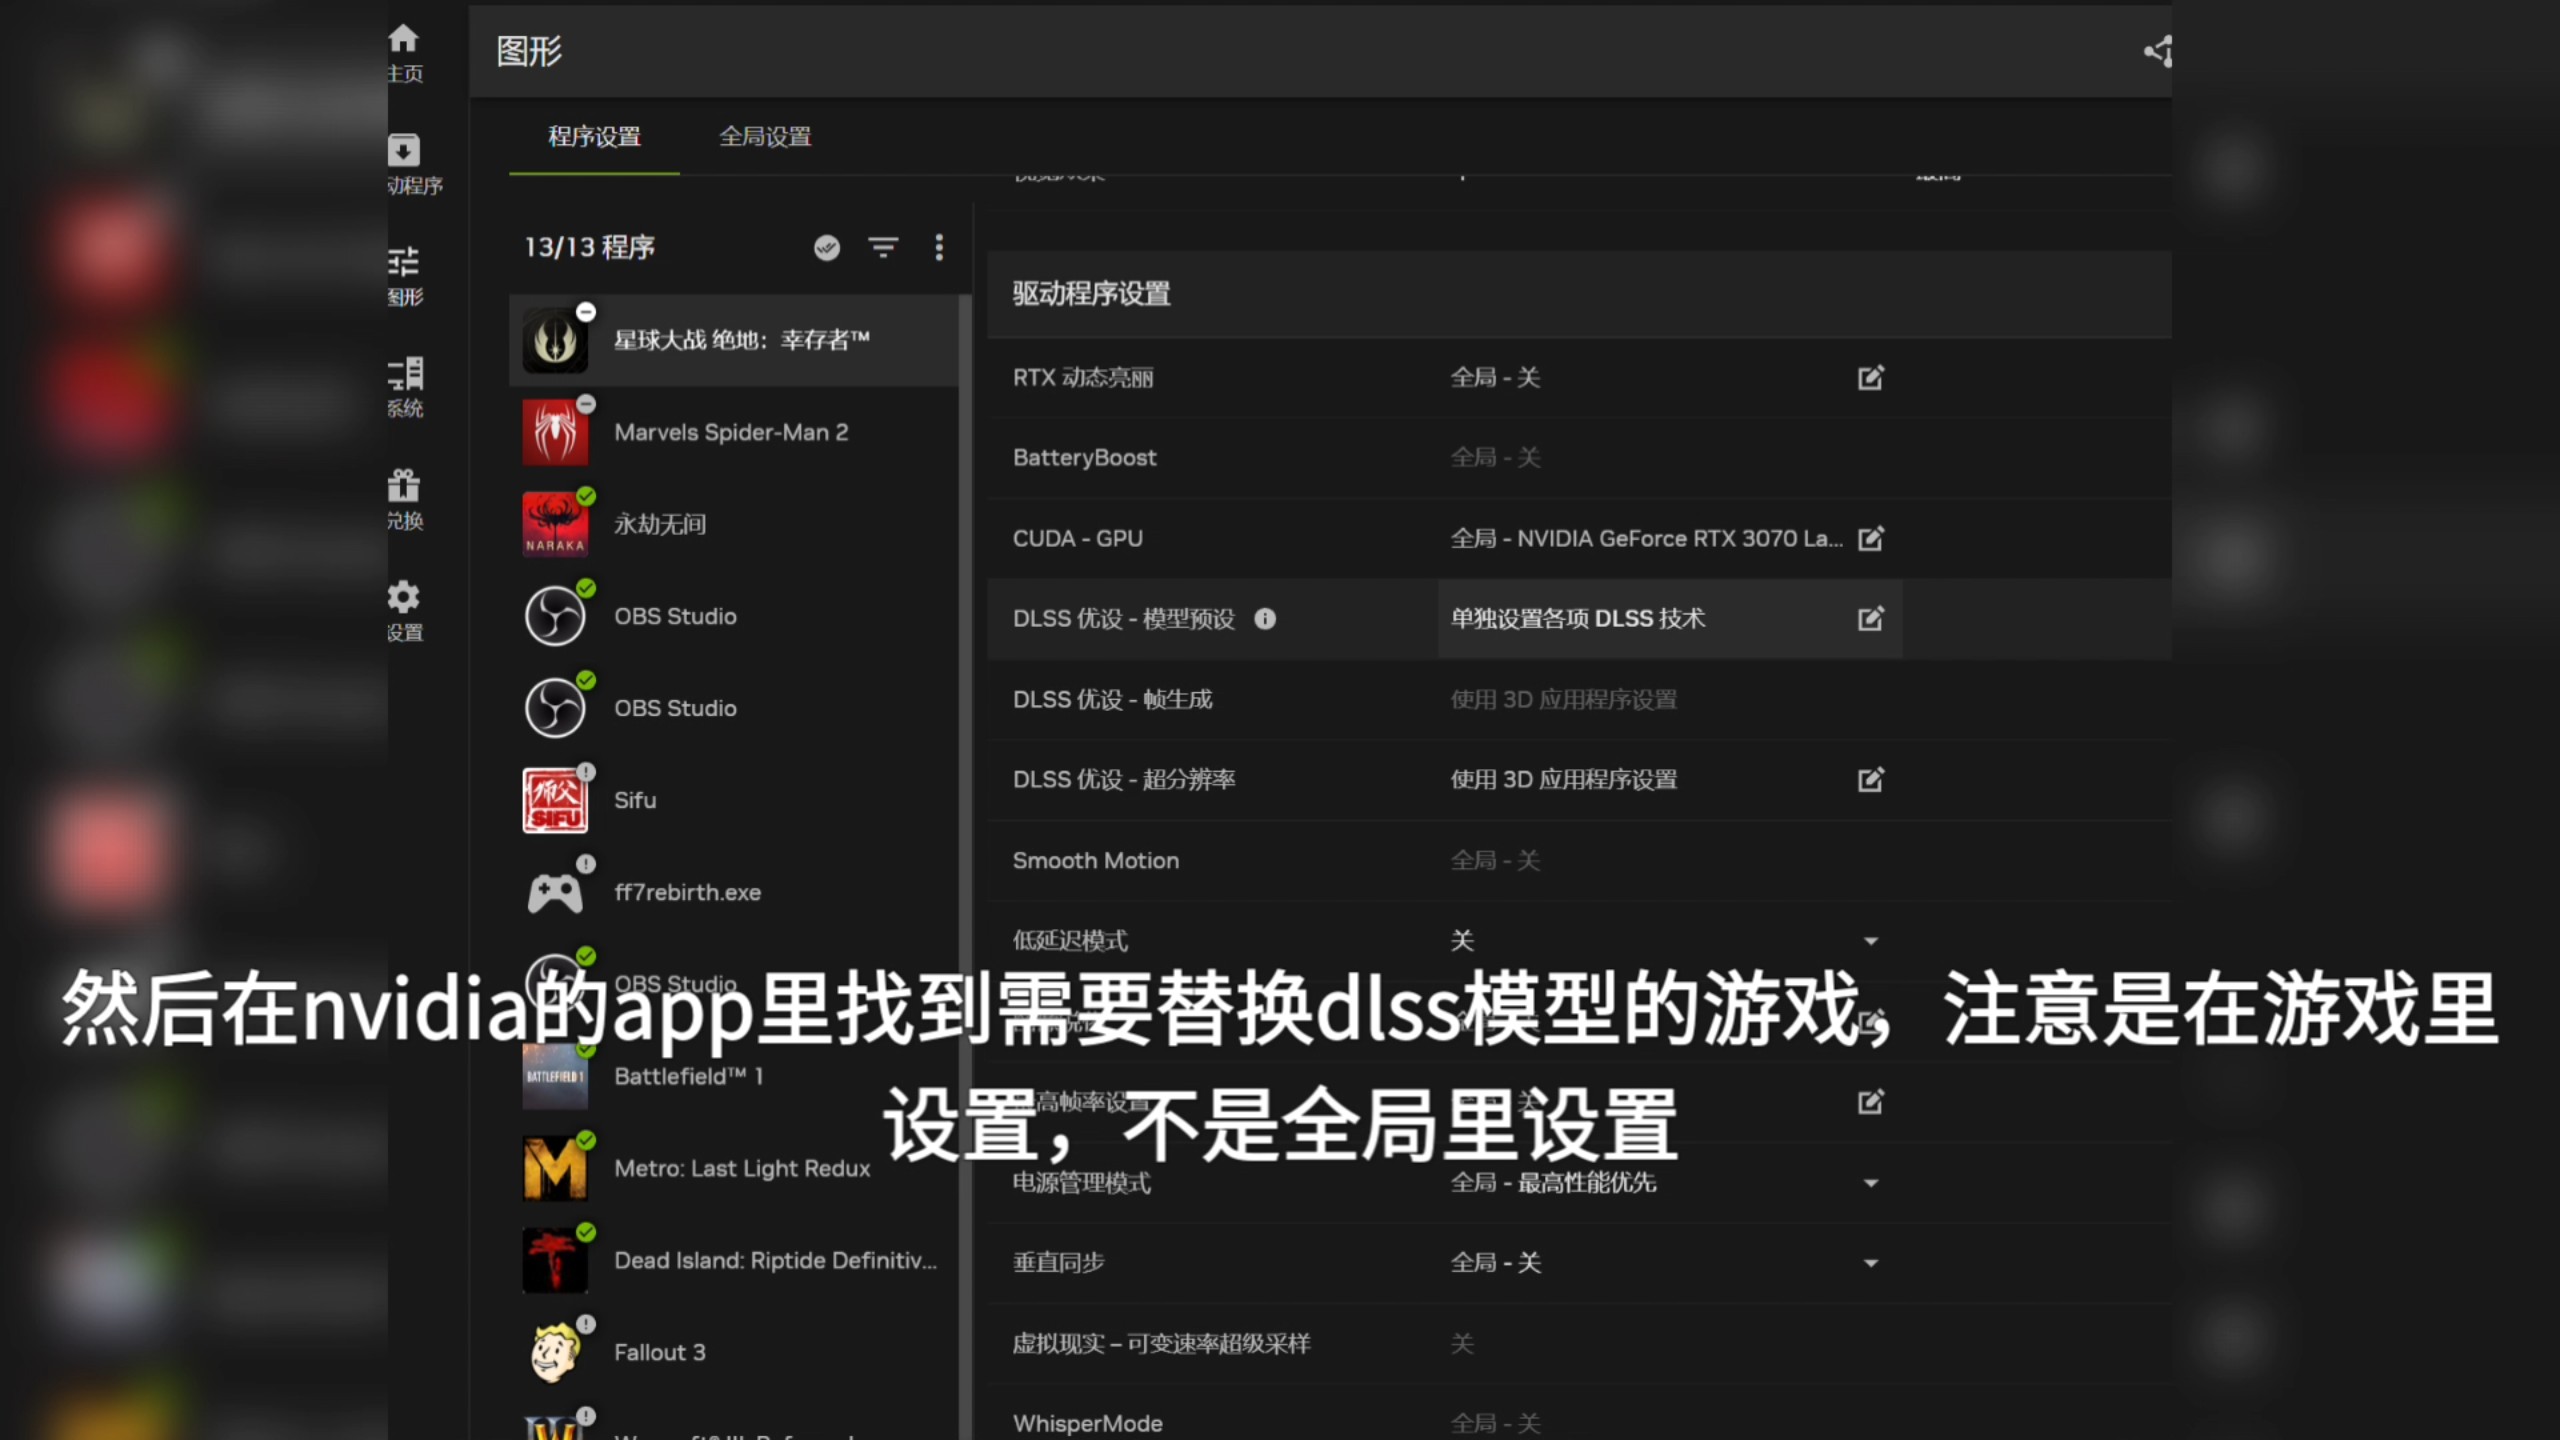This screenshot has width=2560, height=1440.
Task: Switch to the 程序设置 tab
Action: click(594, 137)
